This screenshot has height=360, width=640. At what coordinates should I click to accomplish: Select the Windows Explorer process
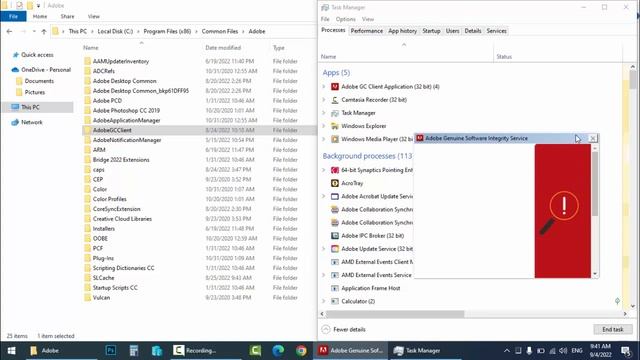364,126
